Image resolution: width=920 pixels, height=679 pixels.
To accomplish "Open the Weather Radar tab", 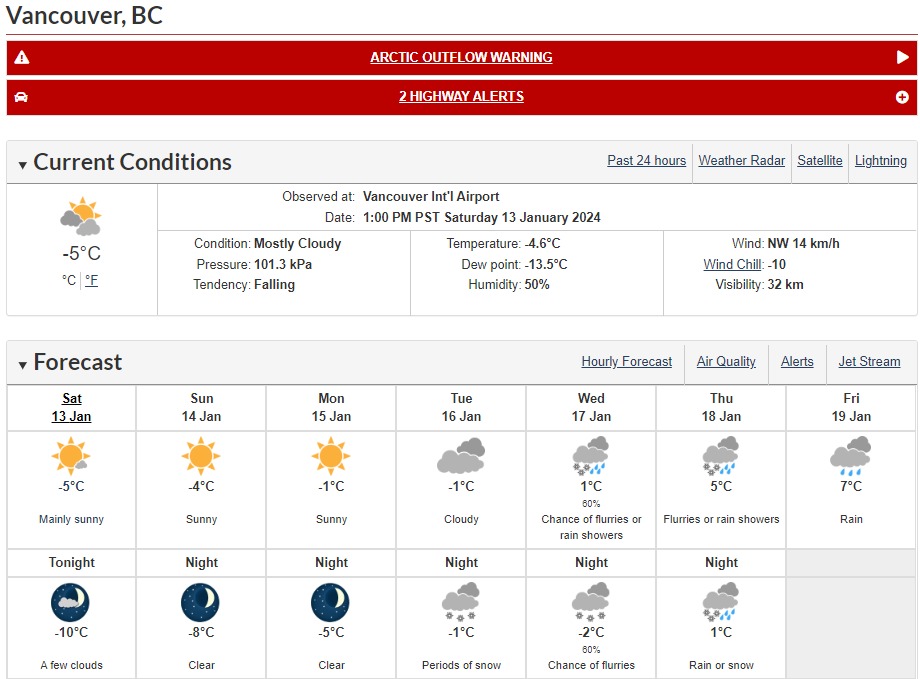I will [x=742, y=160].
